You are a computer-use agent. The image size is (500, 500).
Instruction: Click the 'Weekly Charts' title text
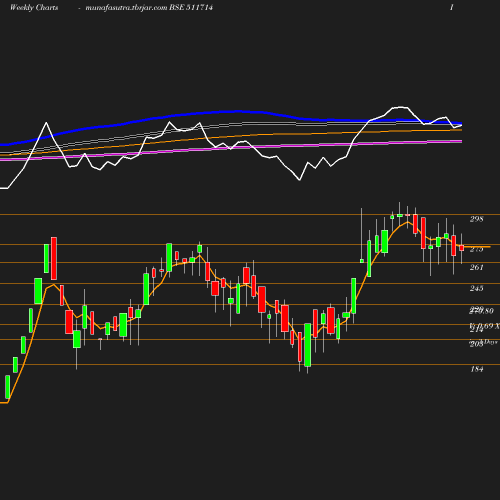click(x=34, y=8)
